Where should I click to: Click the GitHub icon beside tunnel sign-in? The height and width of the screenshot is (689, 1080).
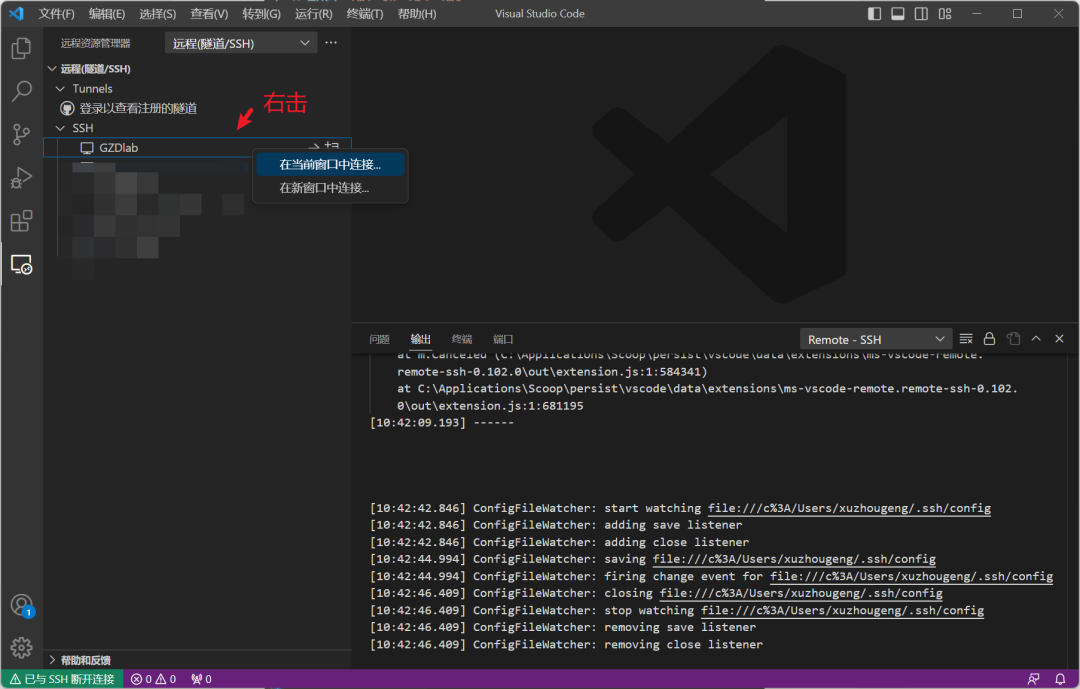68,108
